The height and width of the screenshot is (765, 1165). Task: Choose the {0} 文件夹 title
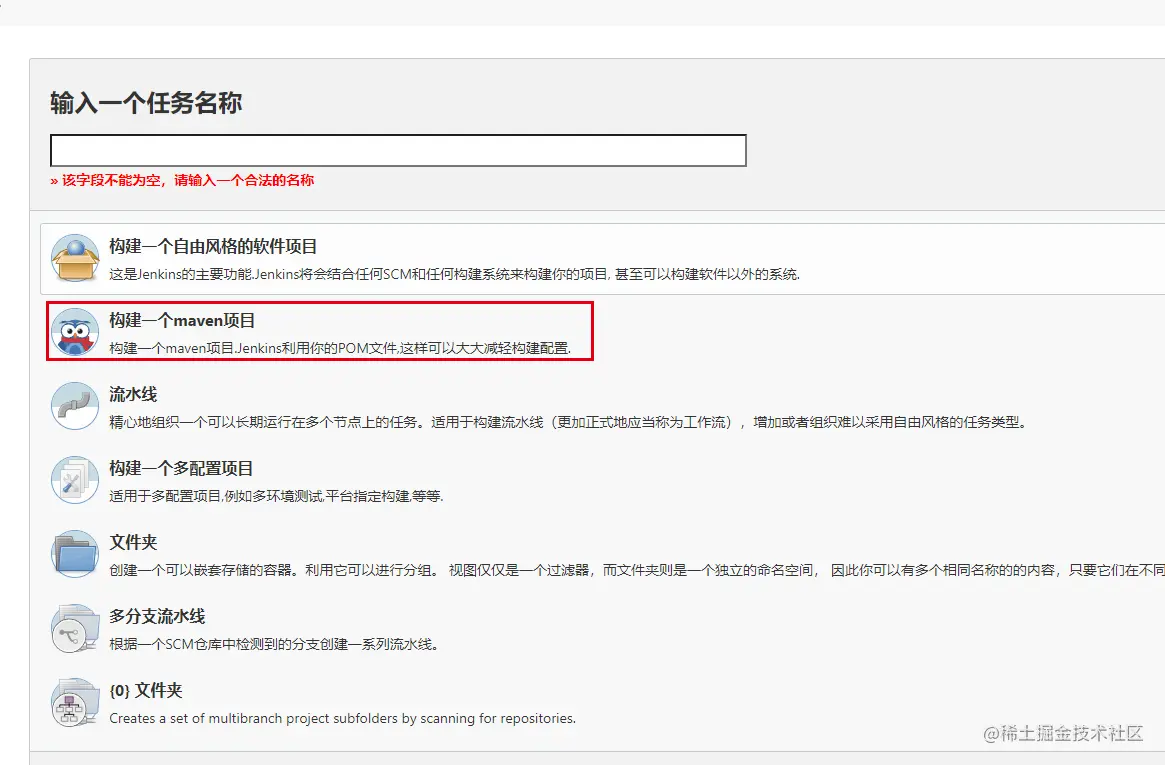click(x=146, y=691)
